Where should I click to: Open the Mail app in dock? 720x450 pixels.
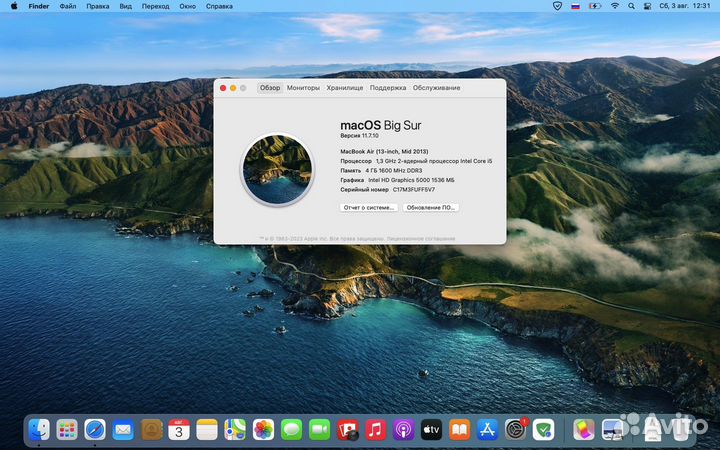point(123,430)
